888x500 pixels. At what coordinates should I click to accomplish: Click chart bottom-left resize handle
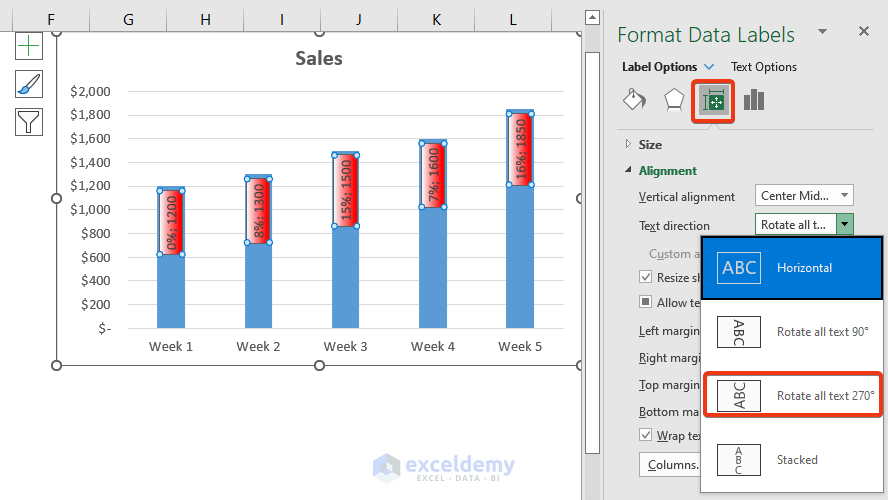coord(56,365)
